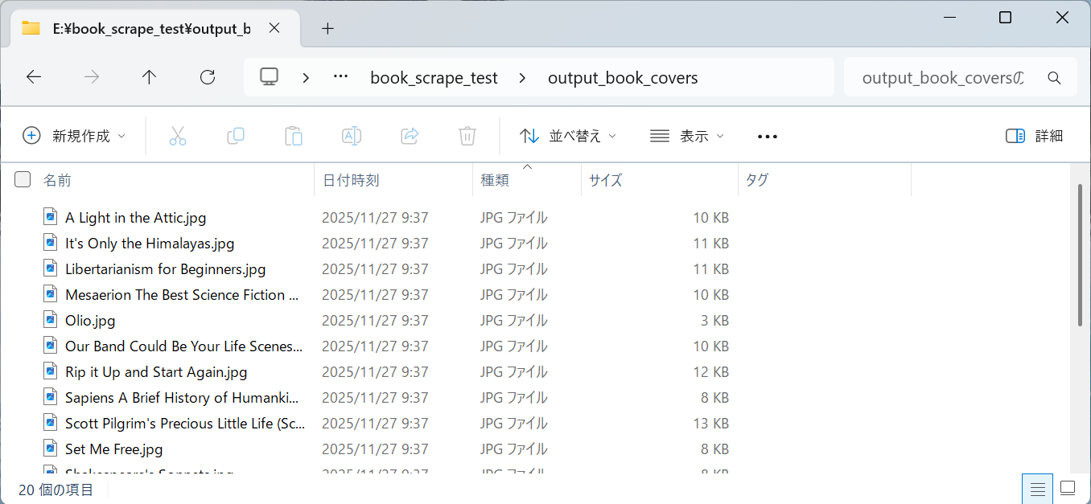
Task: Click the date of A Light in the Attic.jpg
Action: [x=375, y=218]
